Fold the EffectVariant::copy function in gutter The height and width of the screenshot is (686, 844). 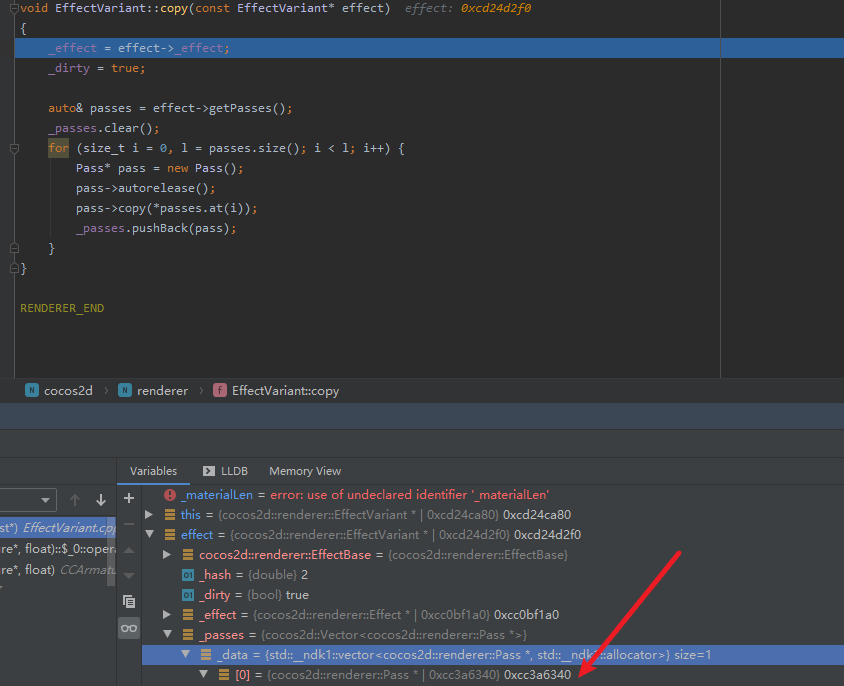(x=15, y=8)
